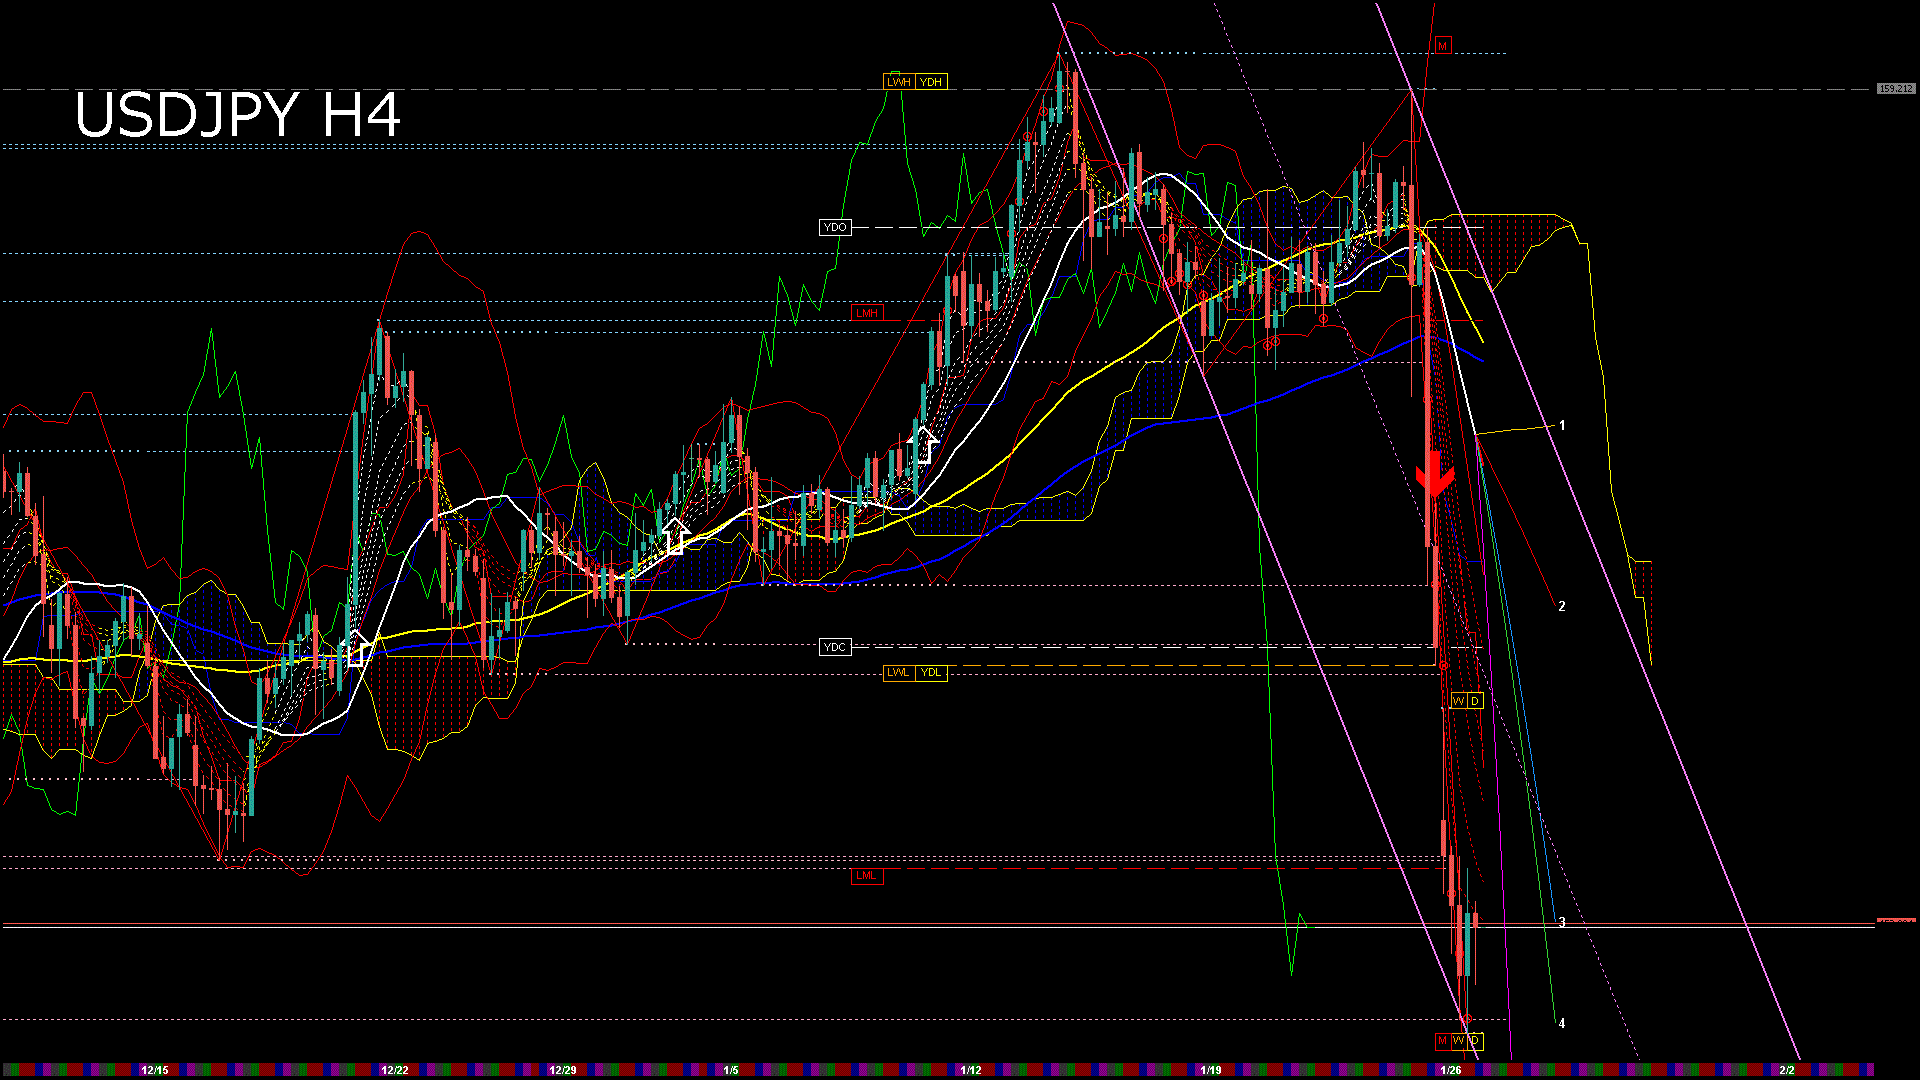Open the YDC level label box

click(x=834, y=647)
